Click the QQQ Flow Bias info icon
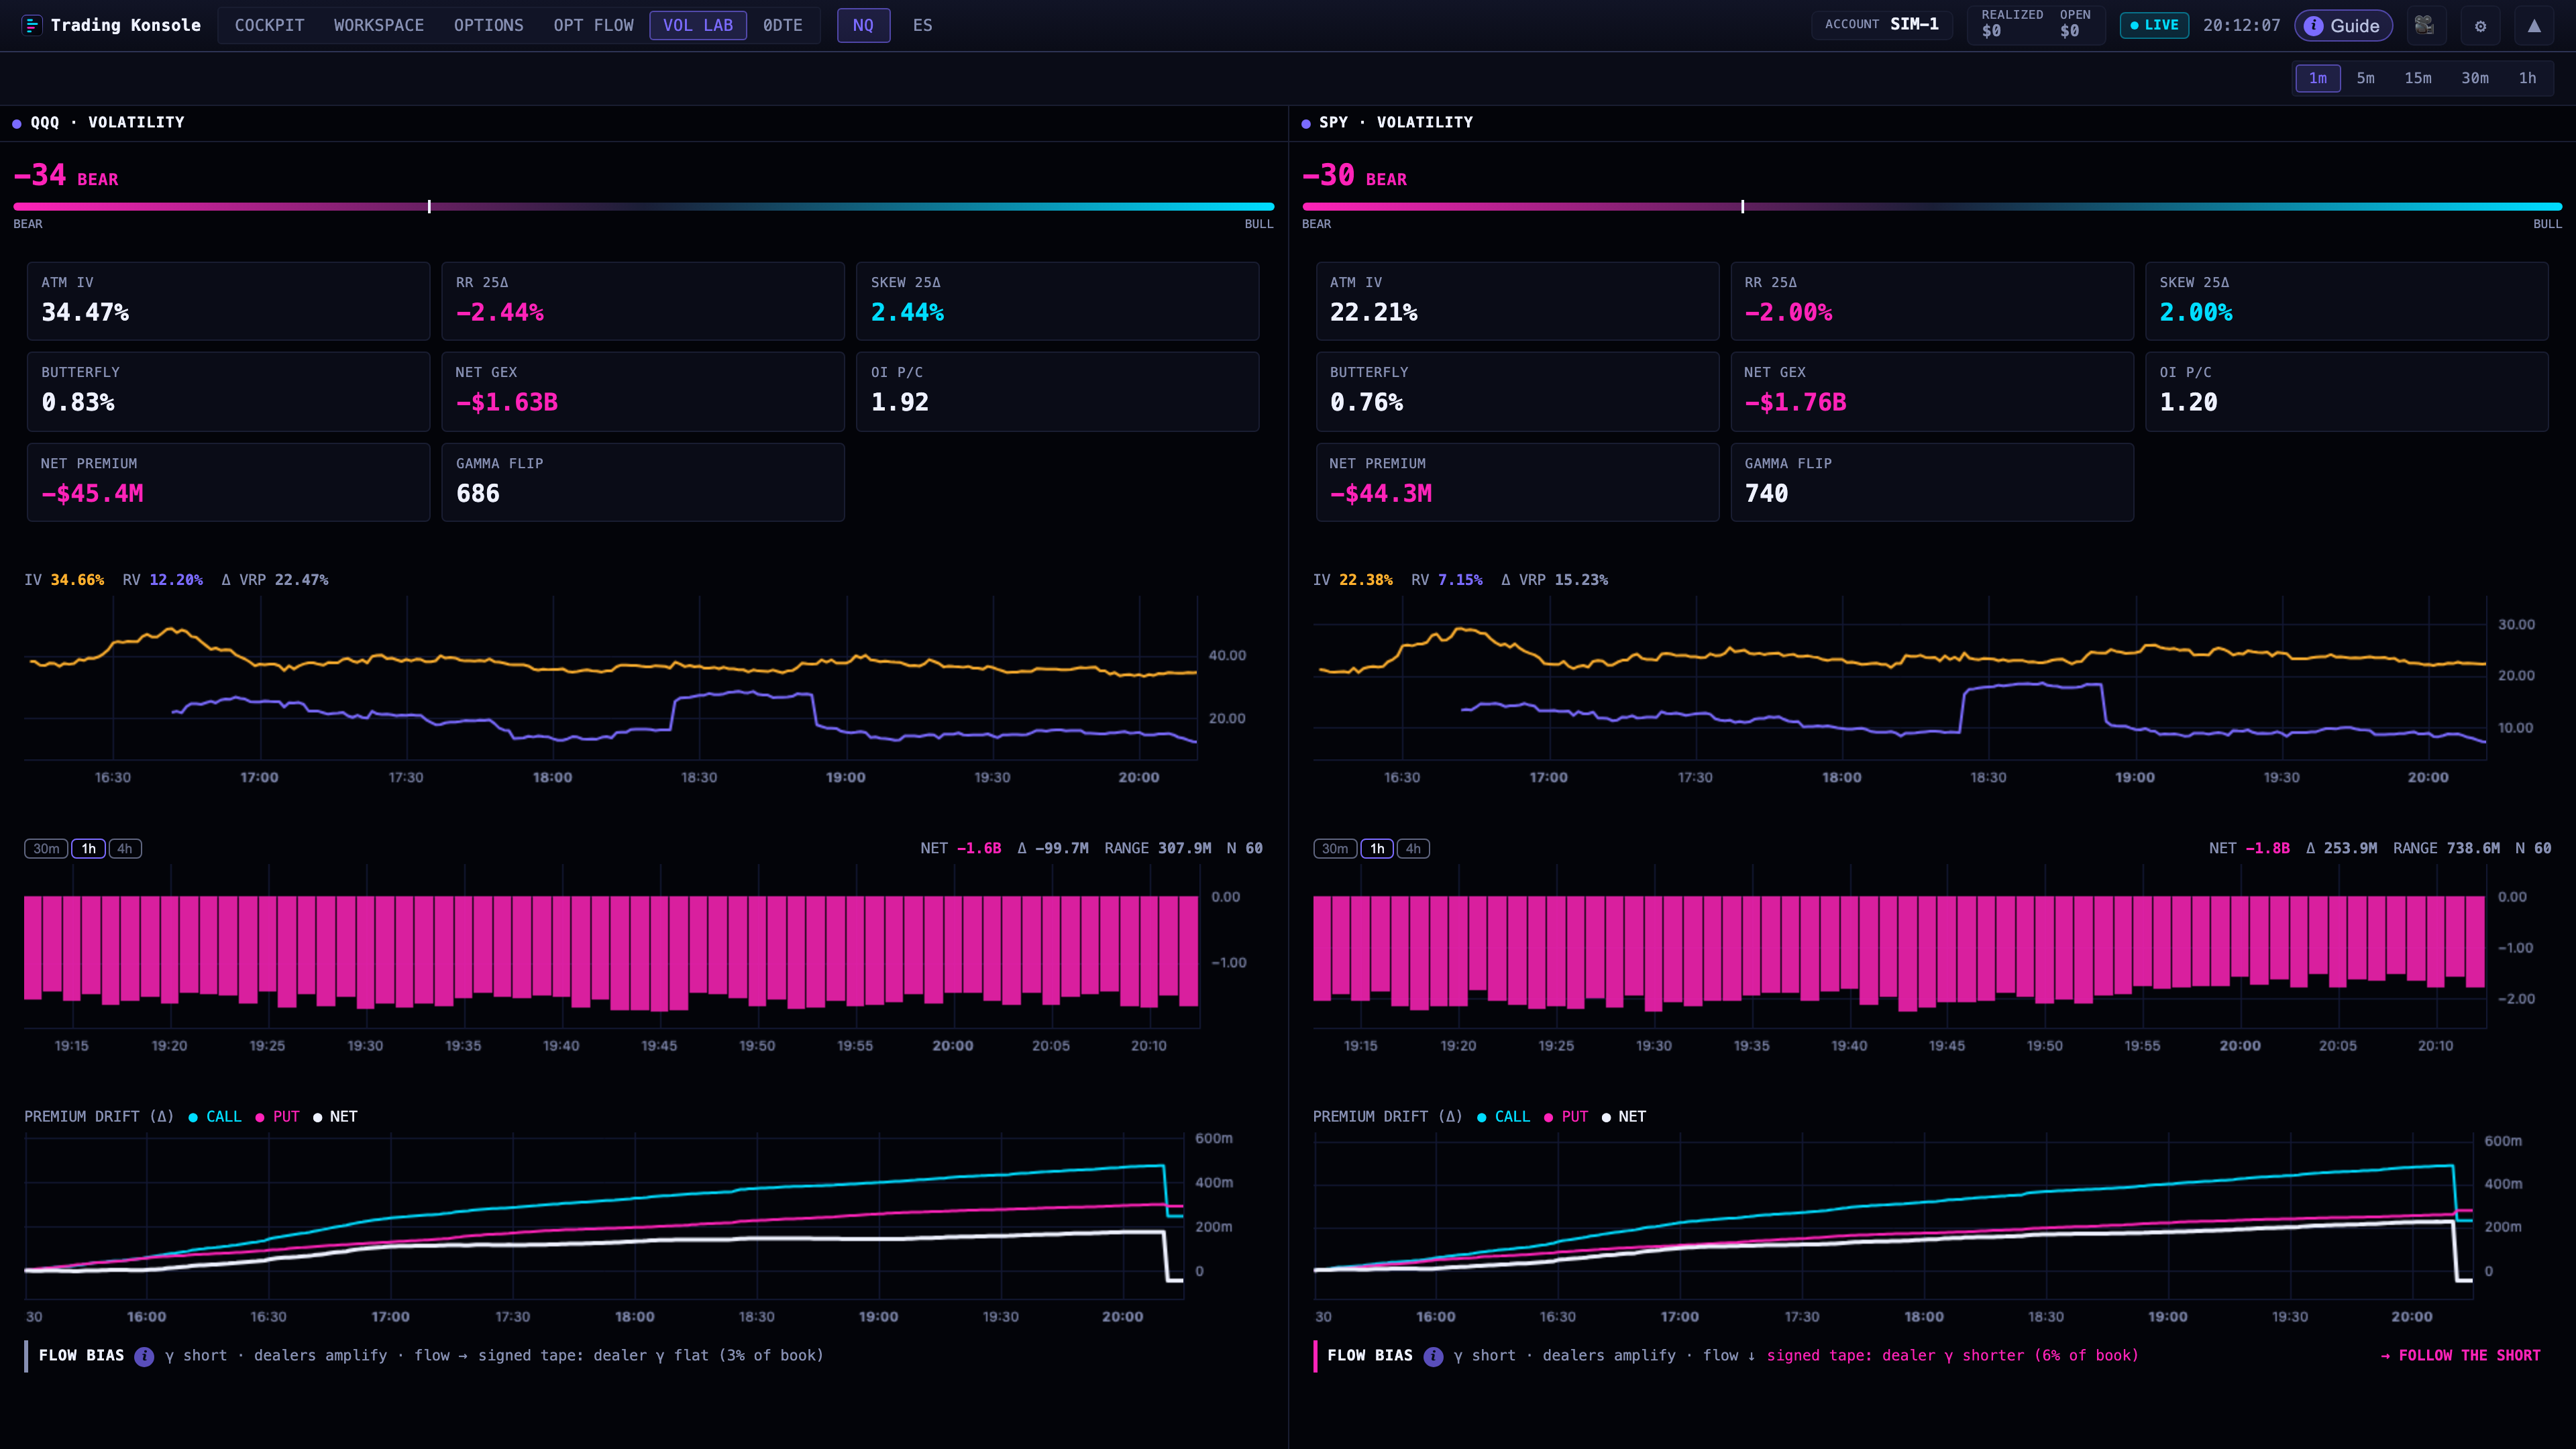Screen dimensions: 2576x1449 point(144,1356)
